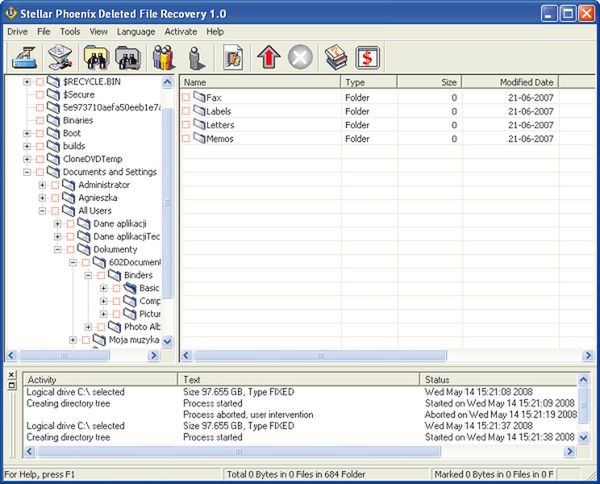
Task: Click the scanner drive toolbar icon
Action: coord(24,57)
